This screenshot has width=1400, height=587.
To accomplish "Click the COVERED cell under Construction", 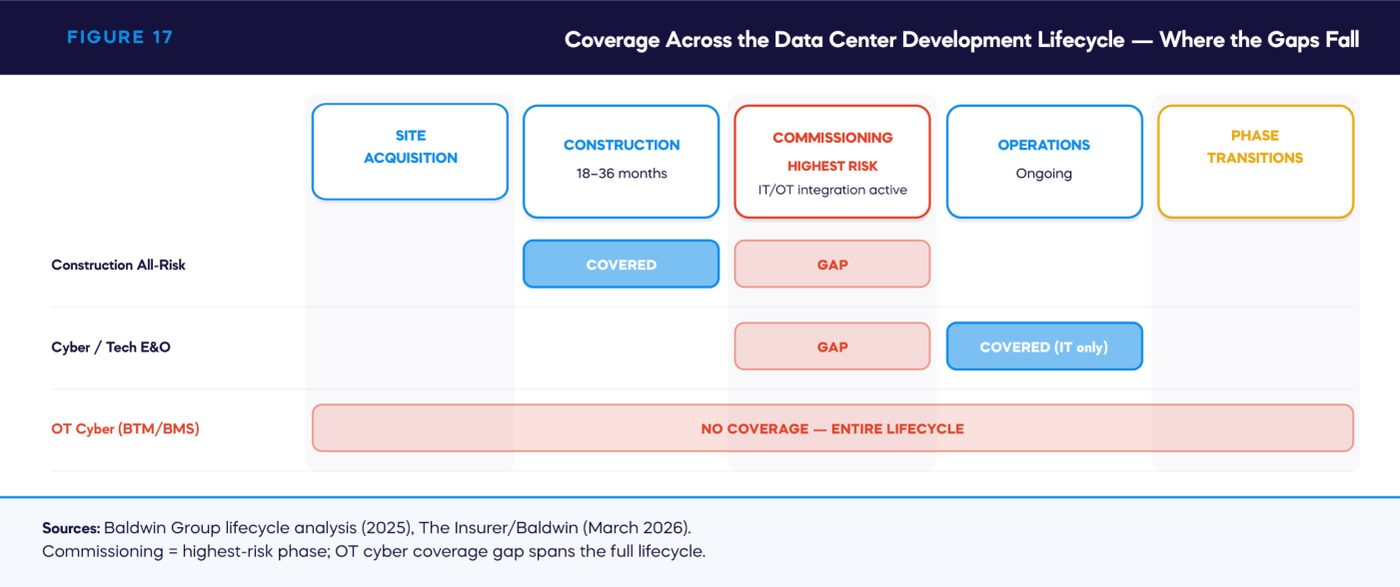I will click(x=621, y=264).
